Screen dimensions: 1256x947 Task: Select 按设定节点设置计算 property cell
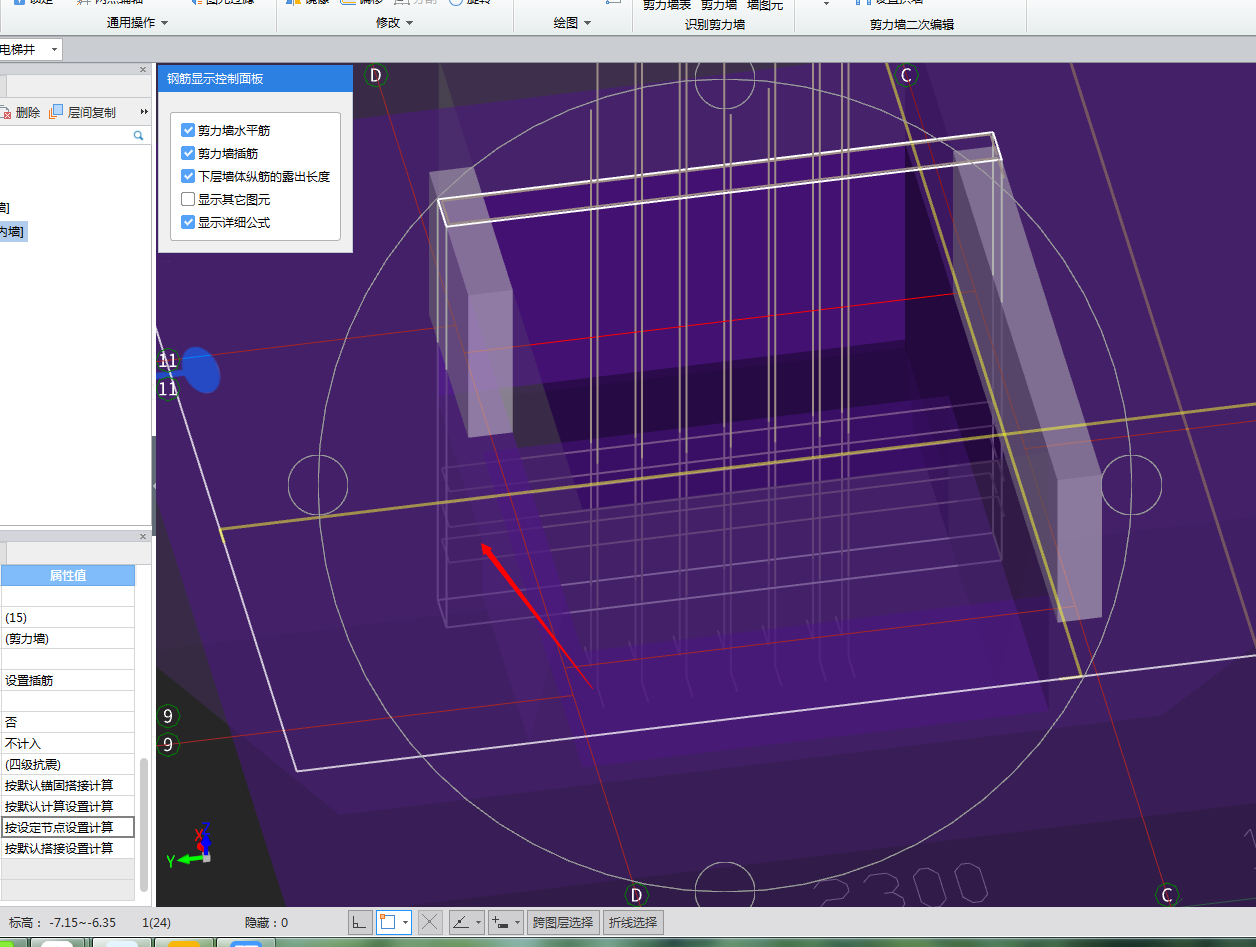point(67,827)
